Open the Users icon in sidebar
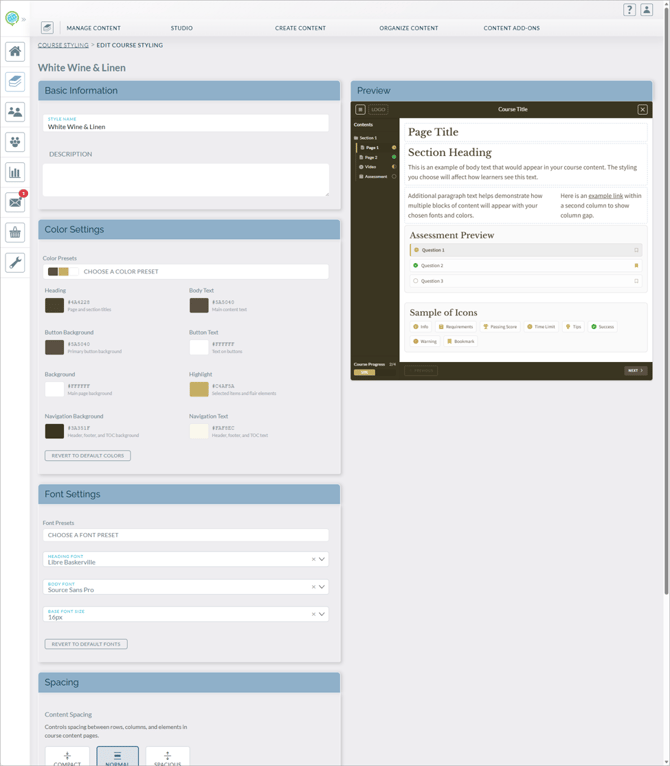The height and width of the screenshot is (766, 670). (x=15, y=112)
